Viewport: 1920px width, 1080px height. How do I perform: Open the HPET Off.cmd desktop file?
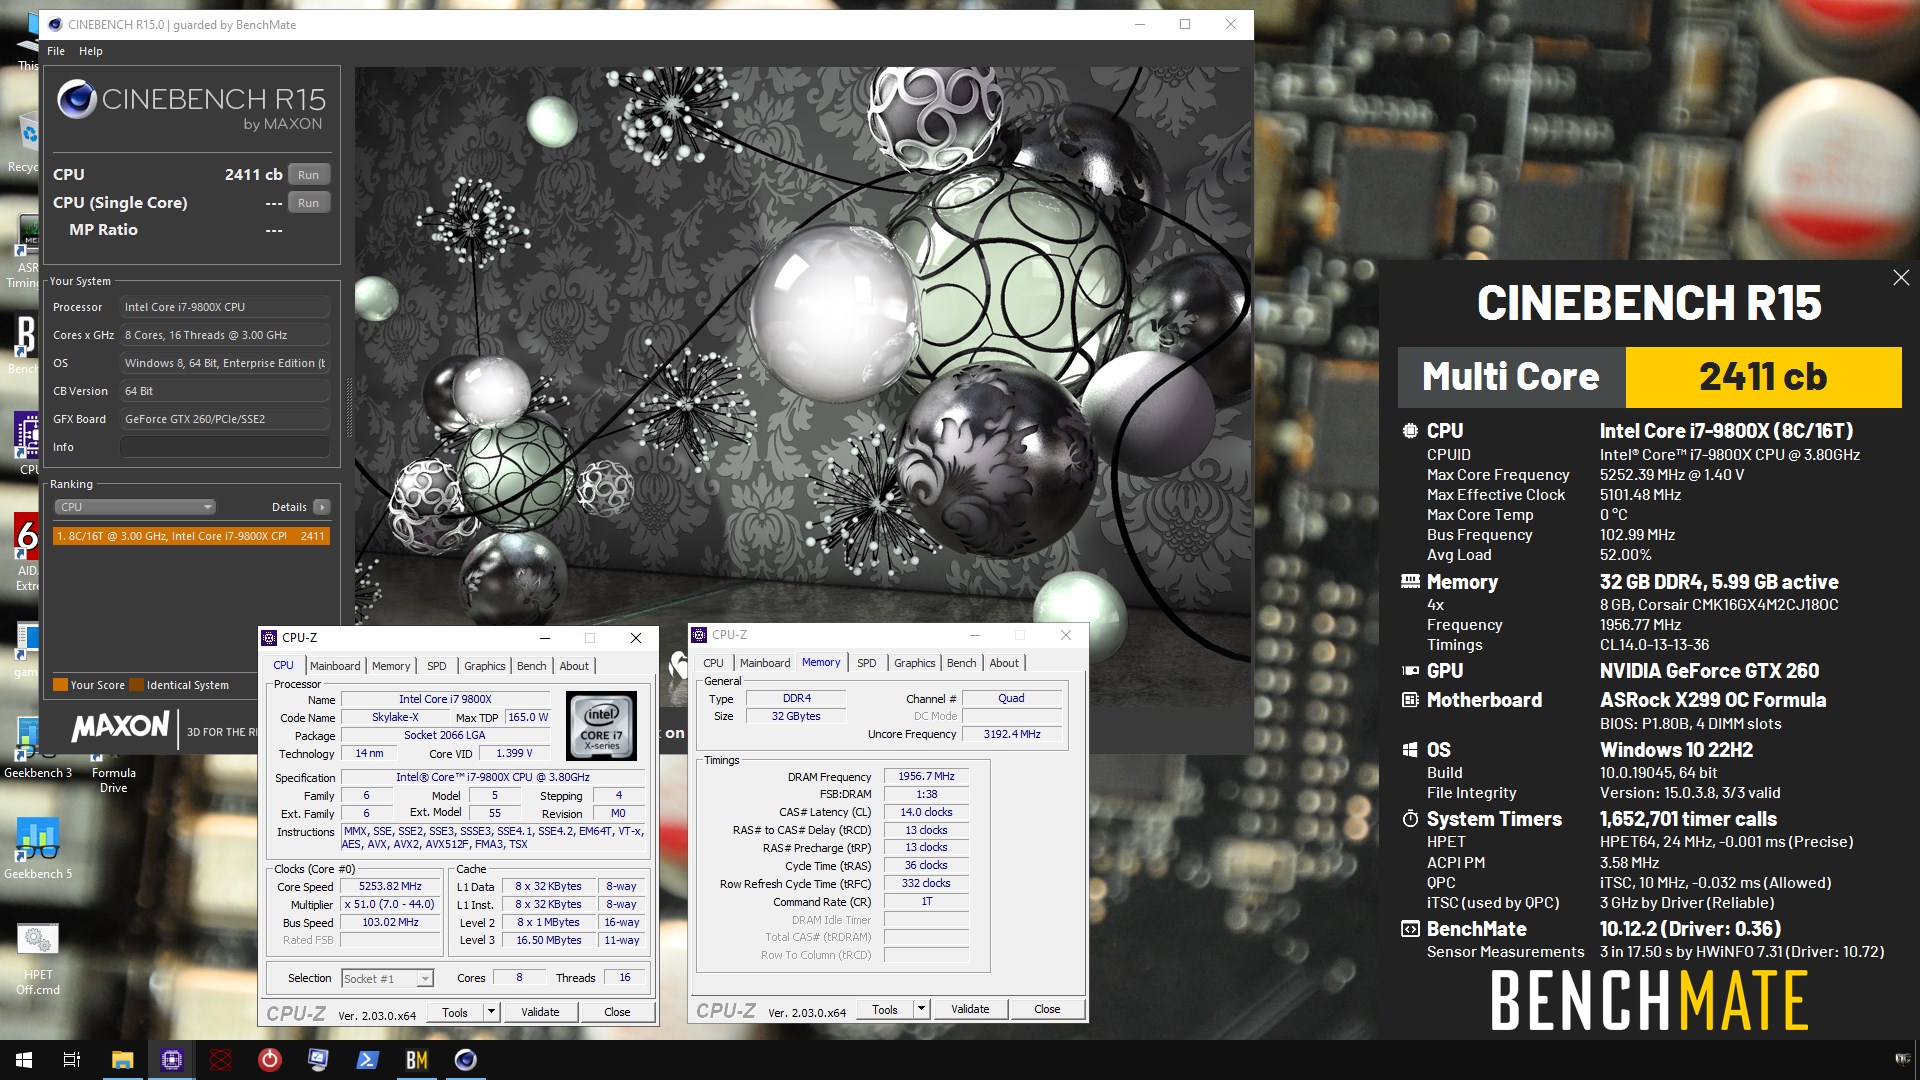[38, 958]
